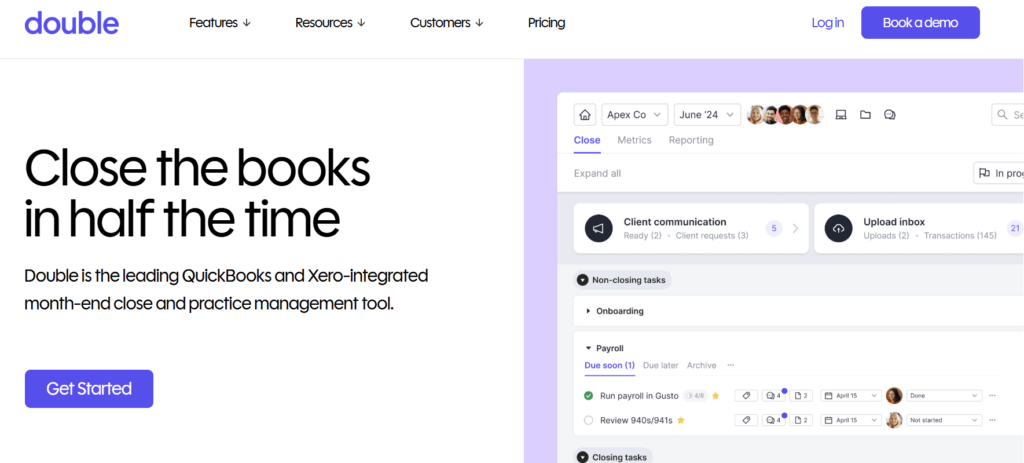Switch to the Metrics tab
This screenshot has height=463, width=1024.
(634, 140)
